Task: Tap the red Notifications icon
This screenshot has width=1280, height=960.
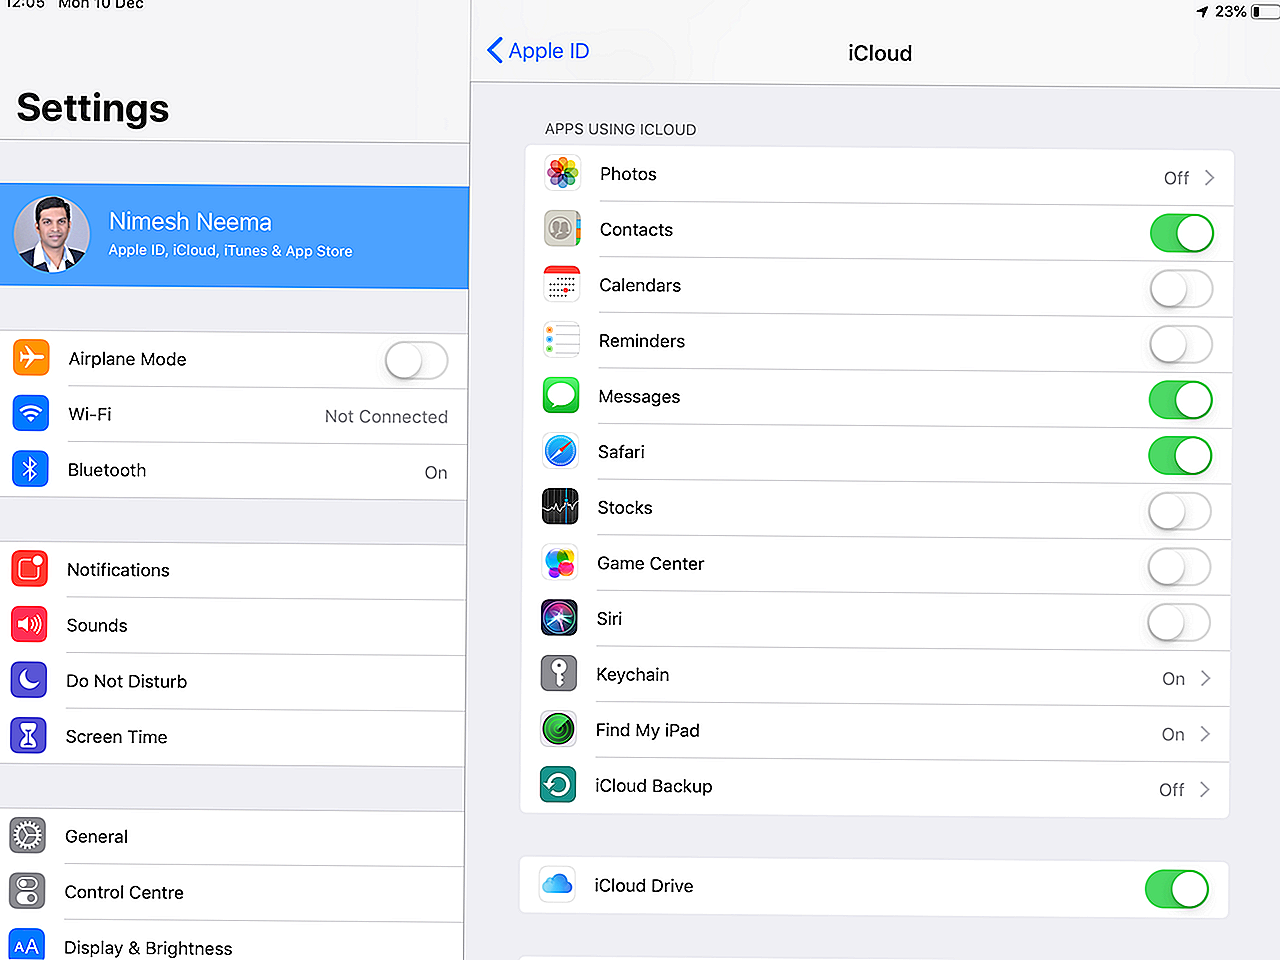Action: click(30, 568)
